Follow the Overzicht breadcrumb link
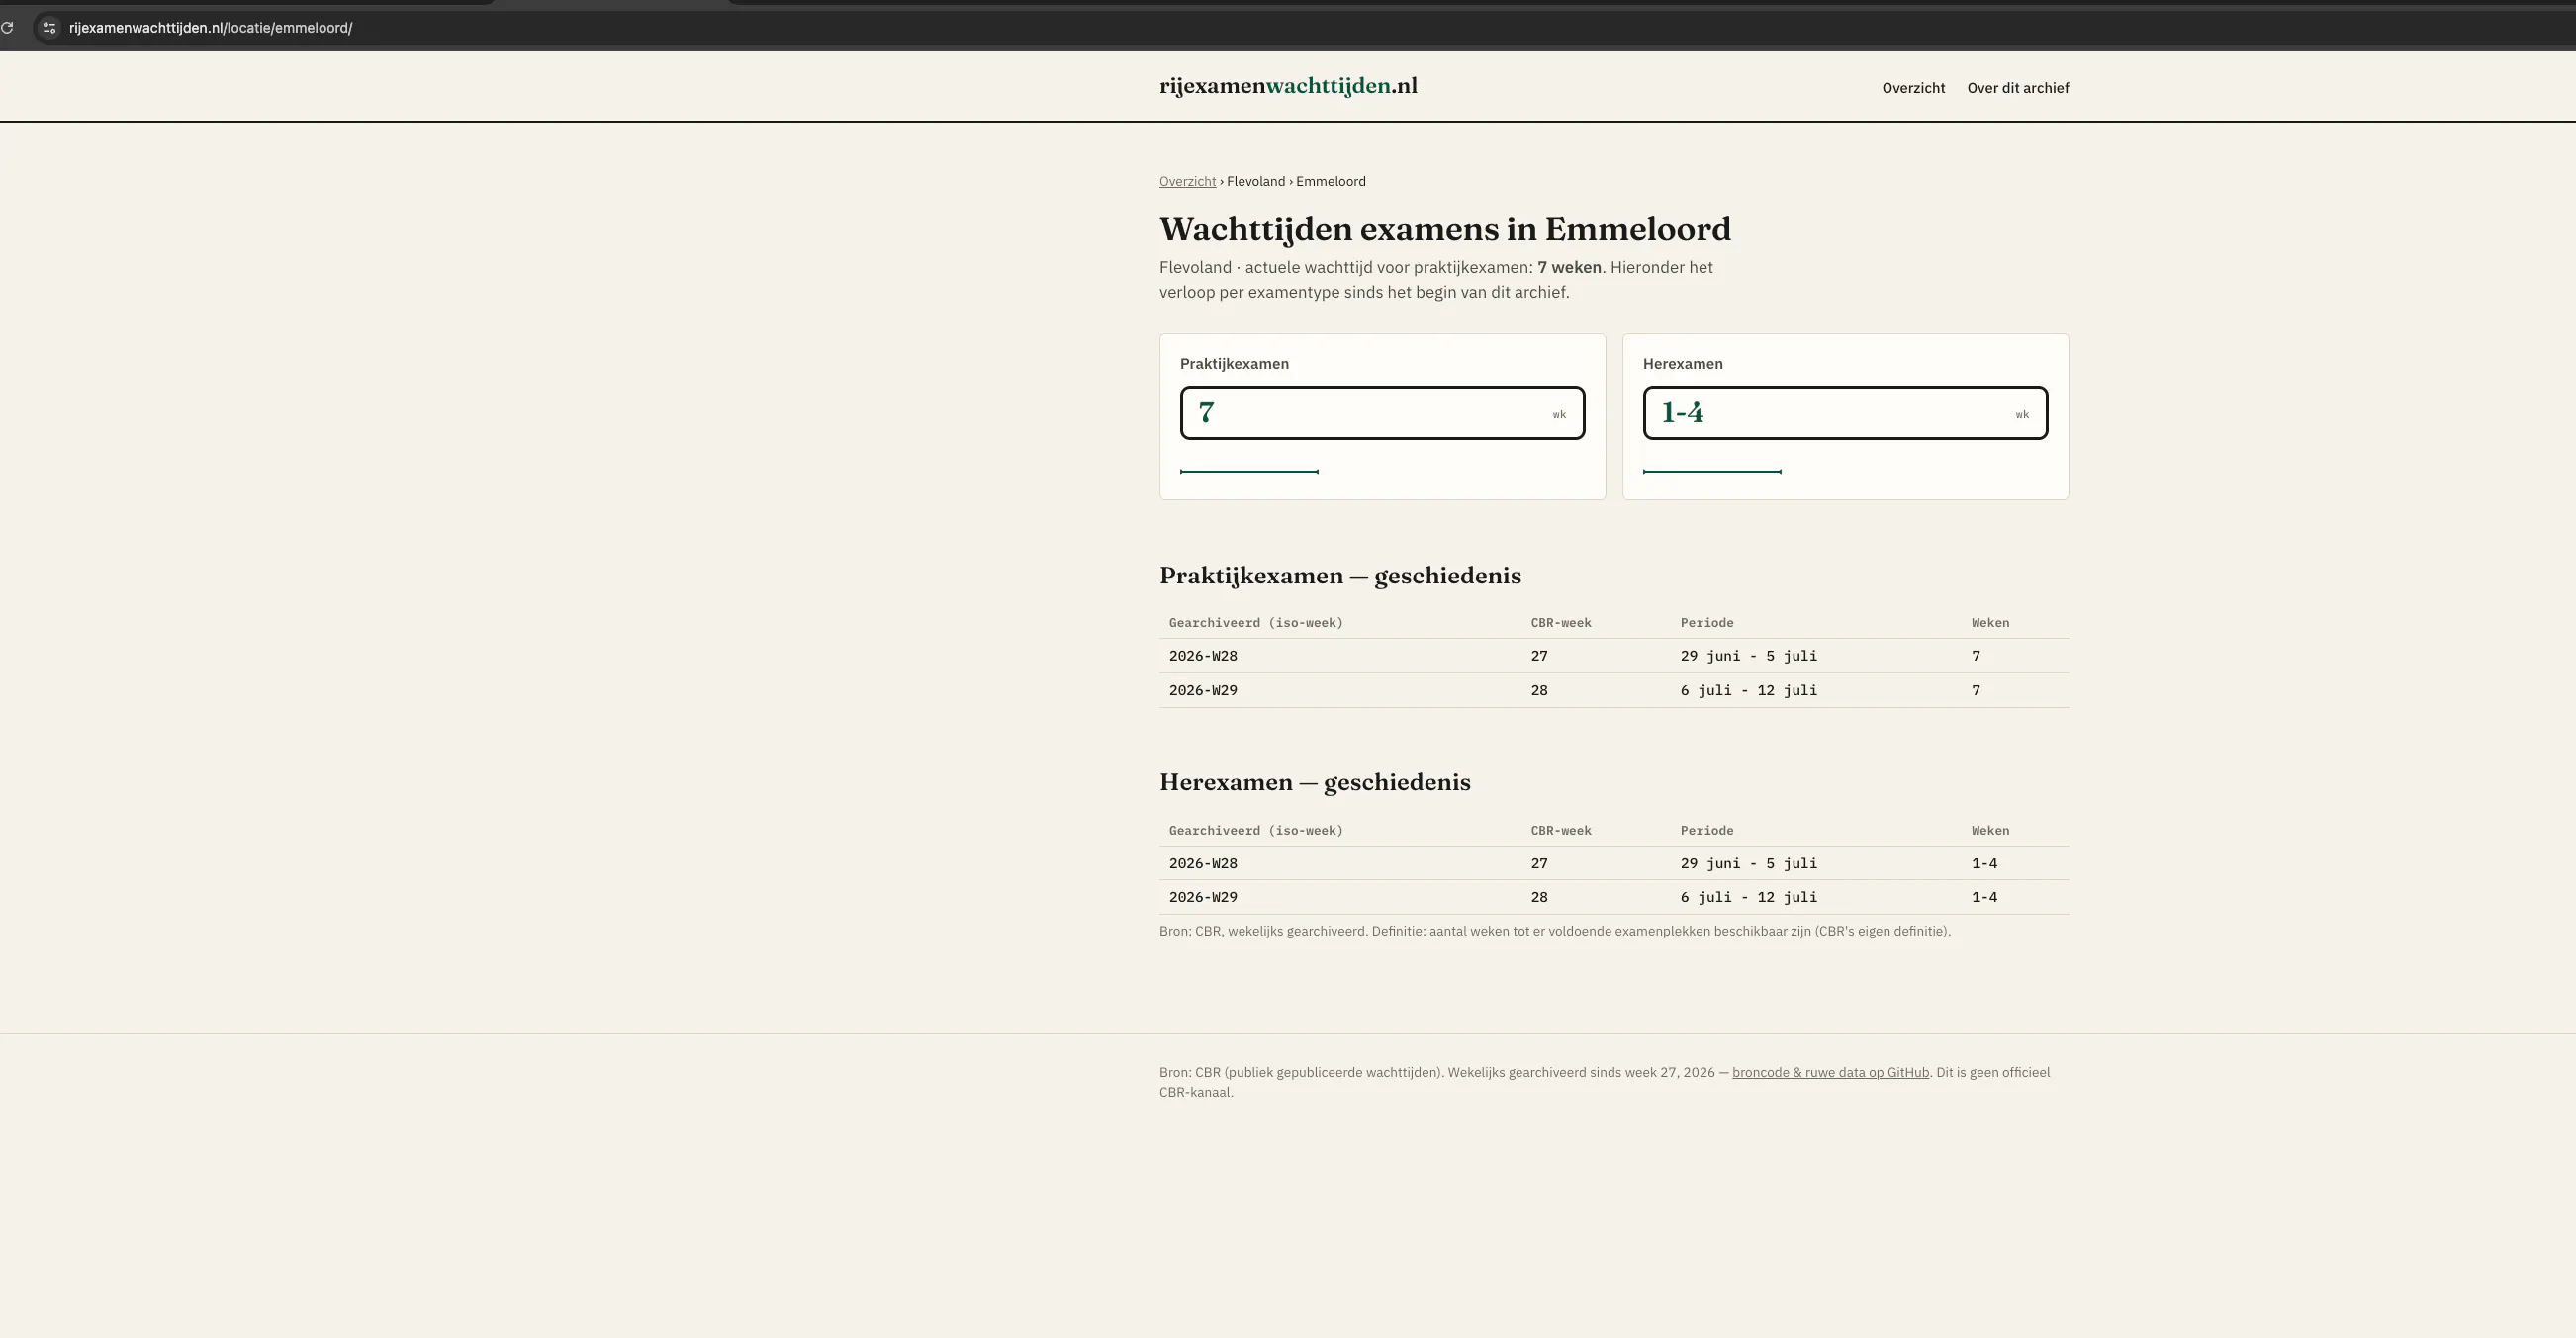This screenshot has height=1338, width=2576. tap(1187, 181)
